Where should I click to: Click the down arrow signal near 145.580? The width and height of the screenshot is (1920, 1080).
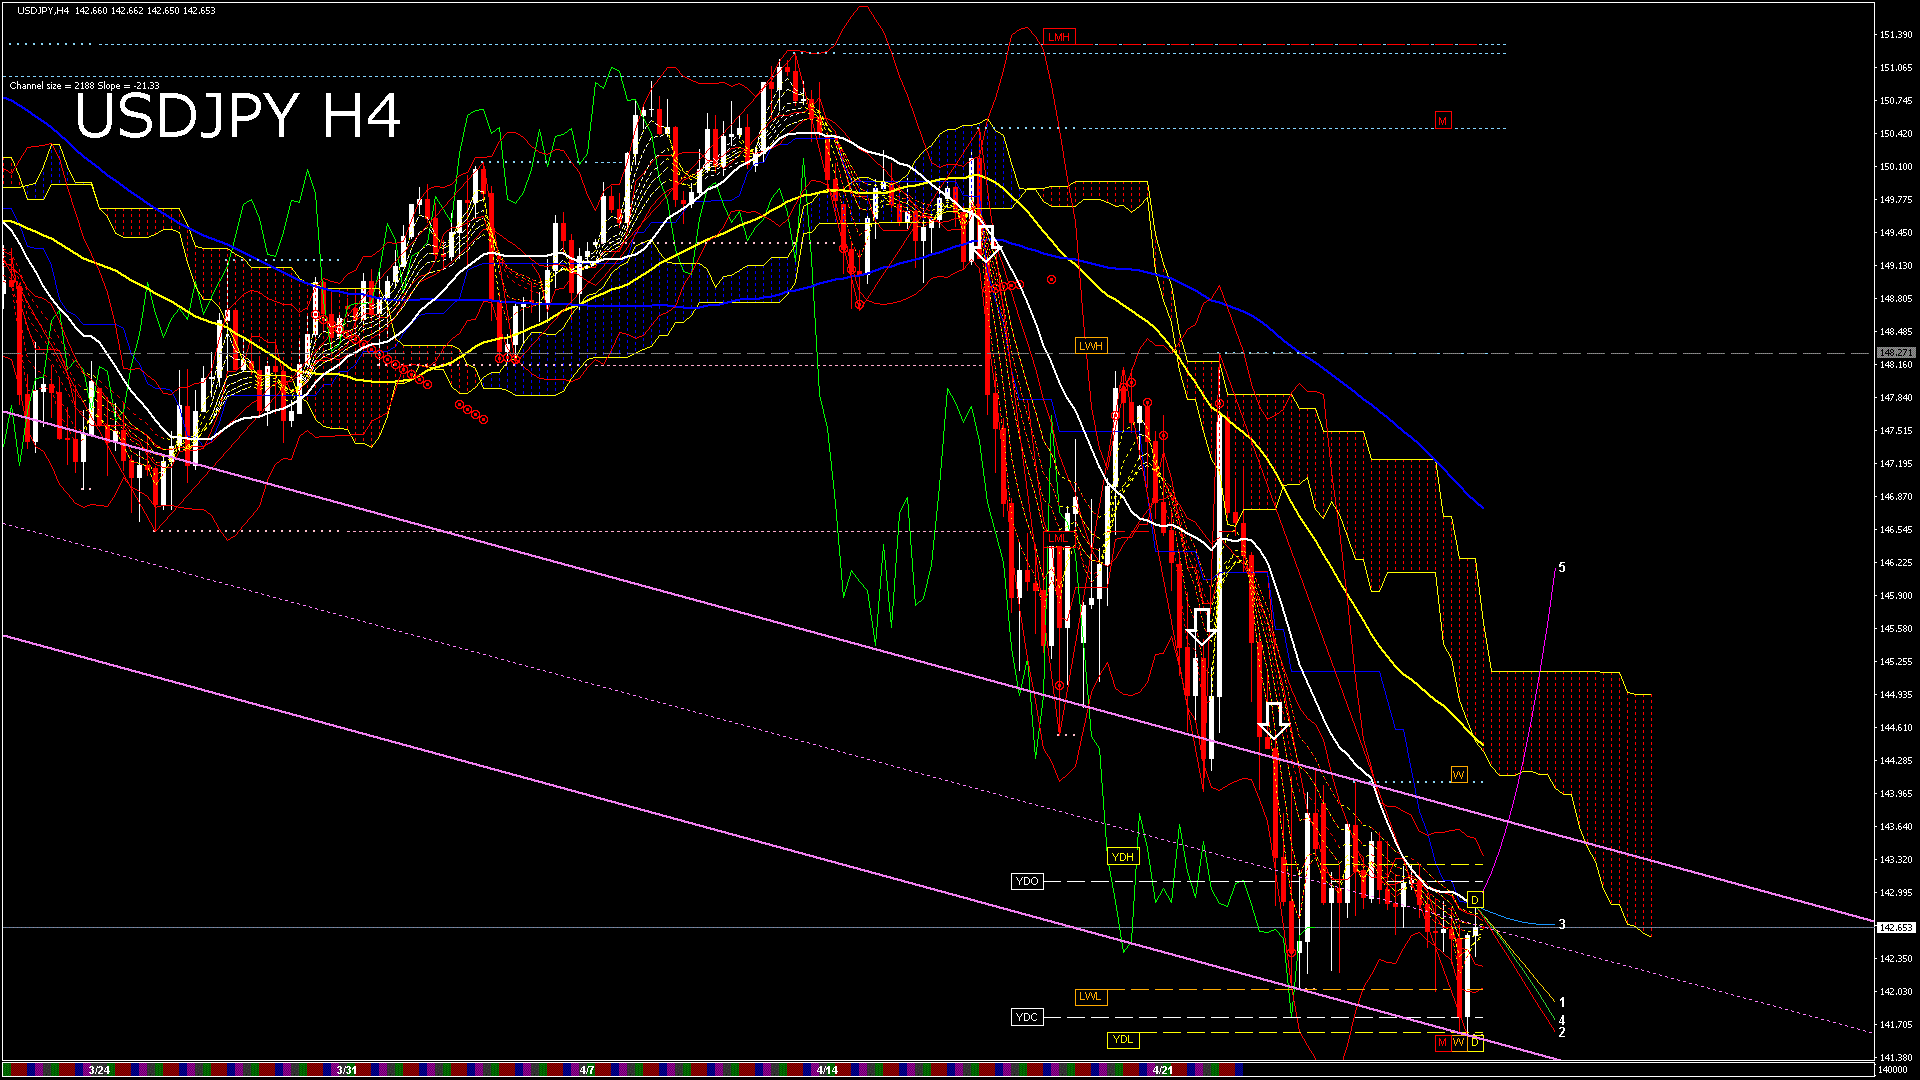point(1202,627)
